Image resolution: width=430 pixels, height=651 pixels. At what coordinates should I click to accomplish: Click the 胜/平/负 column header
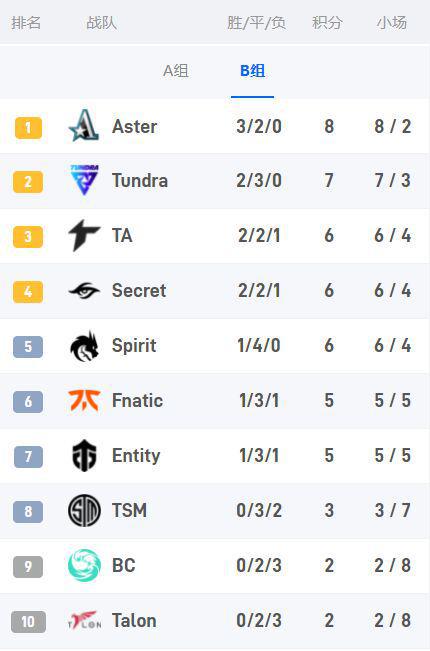tap(257, 22)
